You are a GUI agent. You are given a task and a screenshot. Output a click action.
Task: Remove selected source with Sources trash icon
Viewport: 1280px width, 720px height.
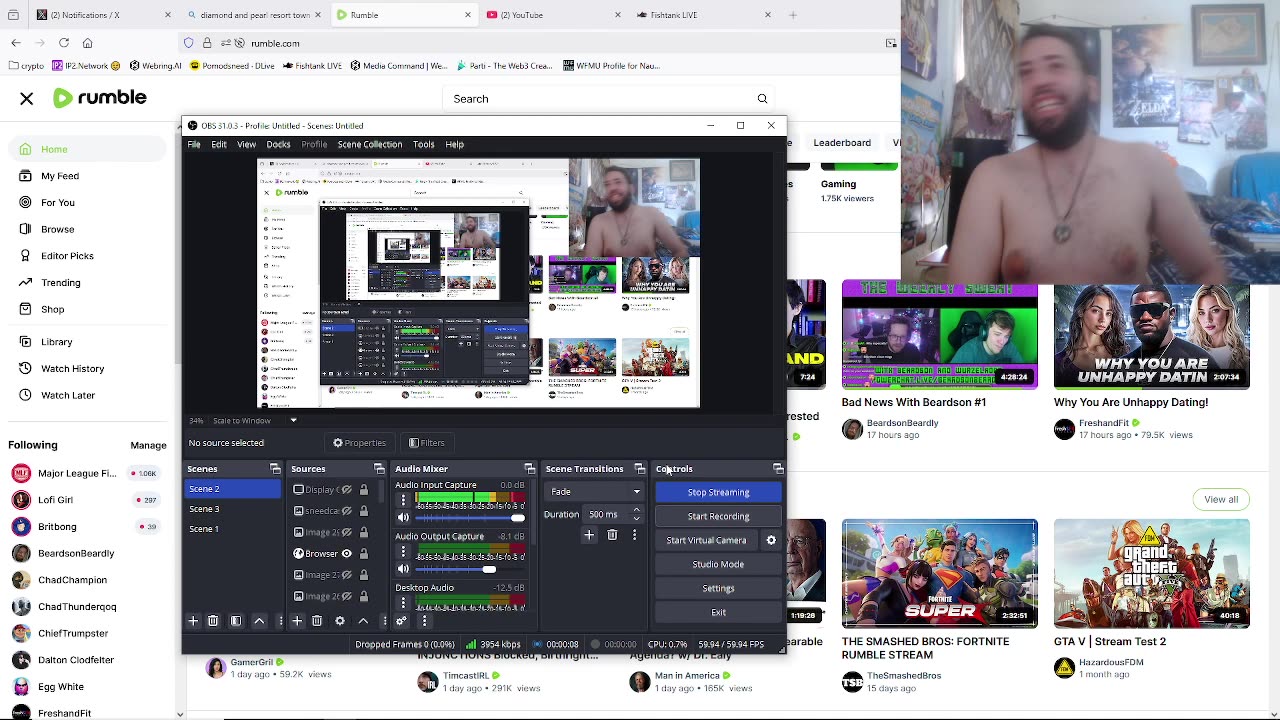tap(317, 621)
